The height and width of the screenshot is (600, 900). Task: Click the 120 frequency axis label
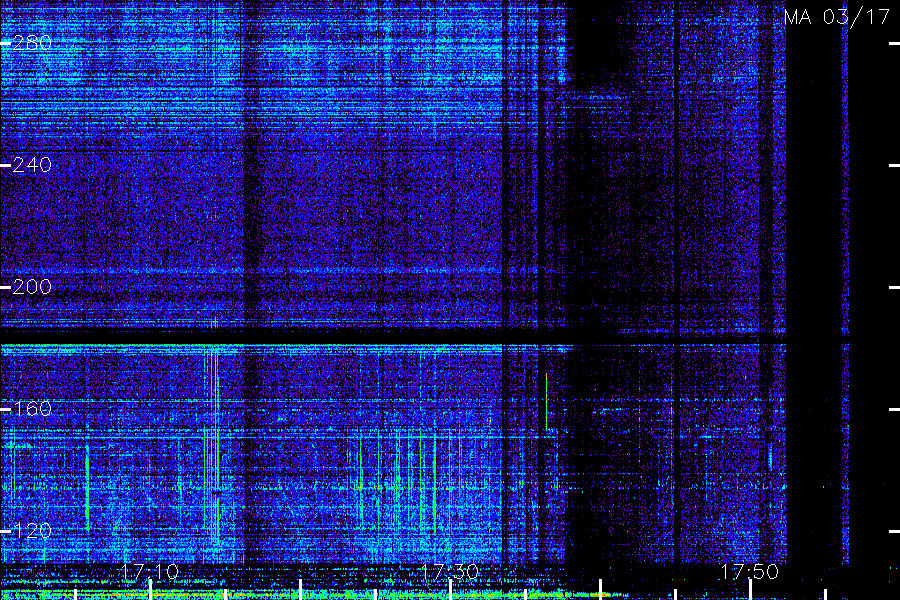32,531
